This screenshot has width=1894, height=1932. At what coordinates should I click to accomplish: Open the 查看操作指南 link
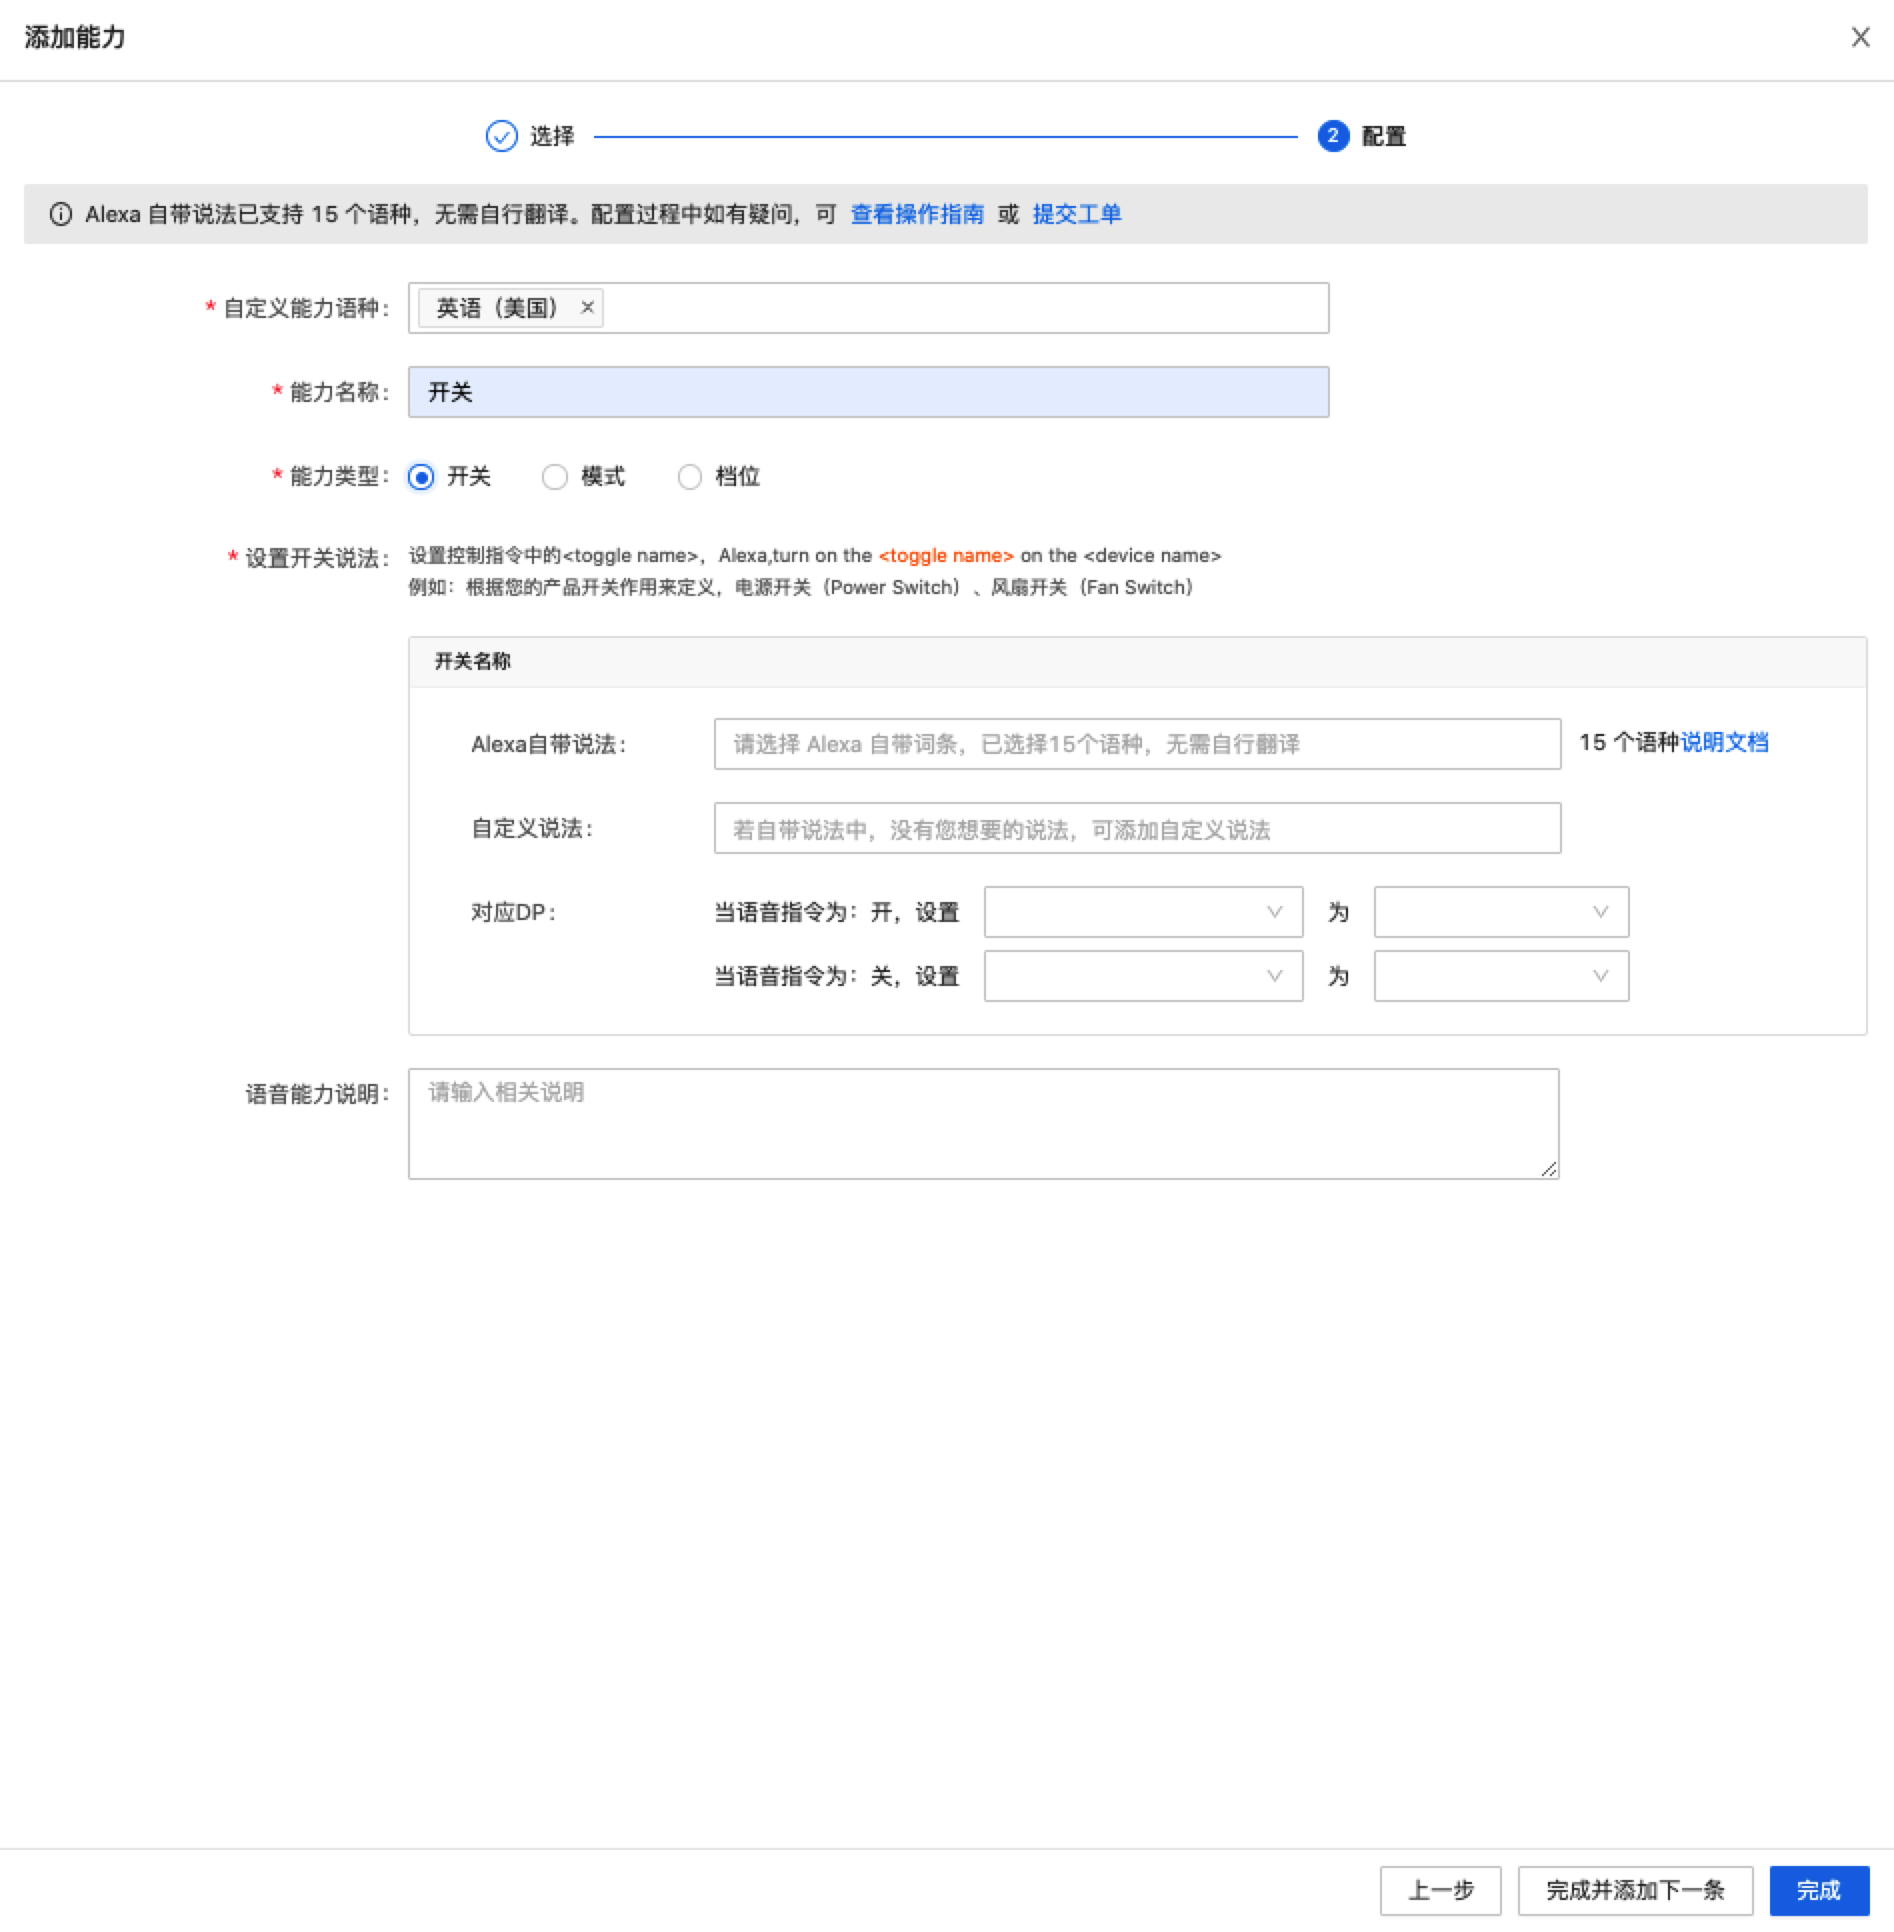tap(917, 214)
